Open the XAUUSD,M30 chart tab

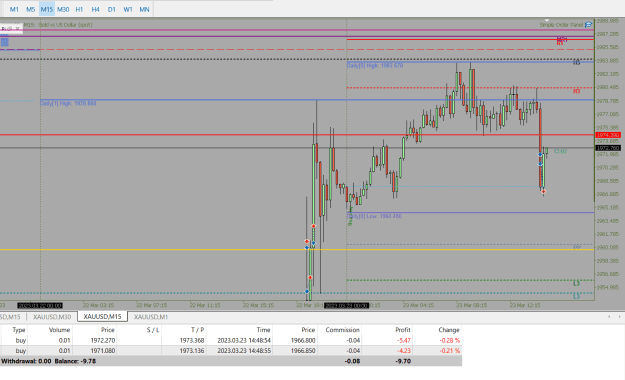52,317
